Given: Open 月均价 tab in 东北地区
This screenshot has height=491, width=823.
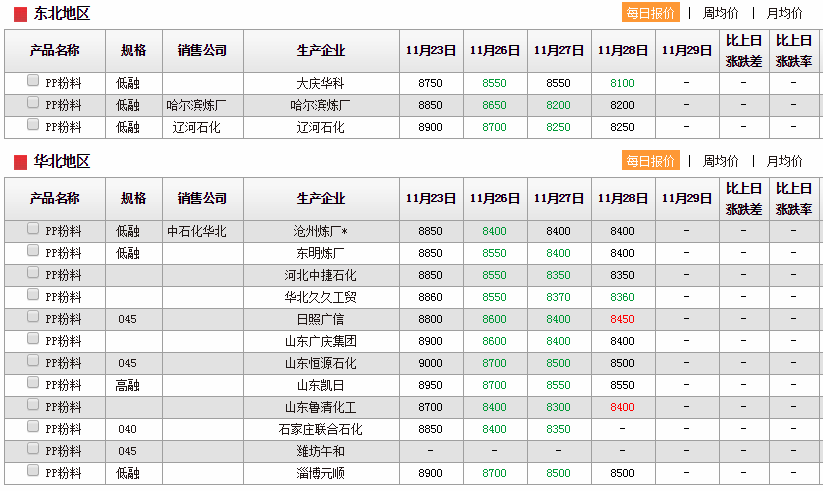Looking at the screenshot, I should tap(784, 13).
